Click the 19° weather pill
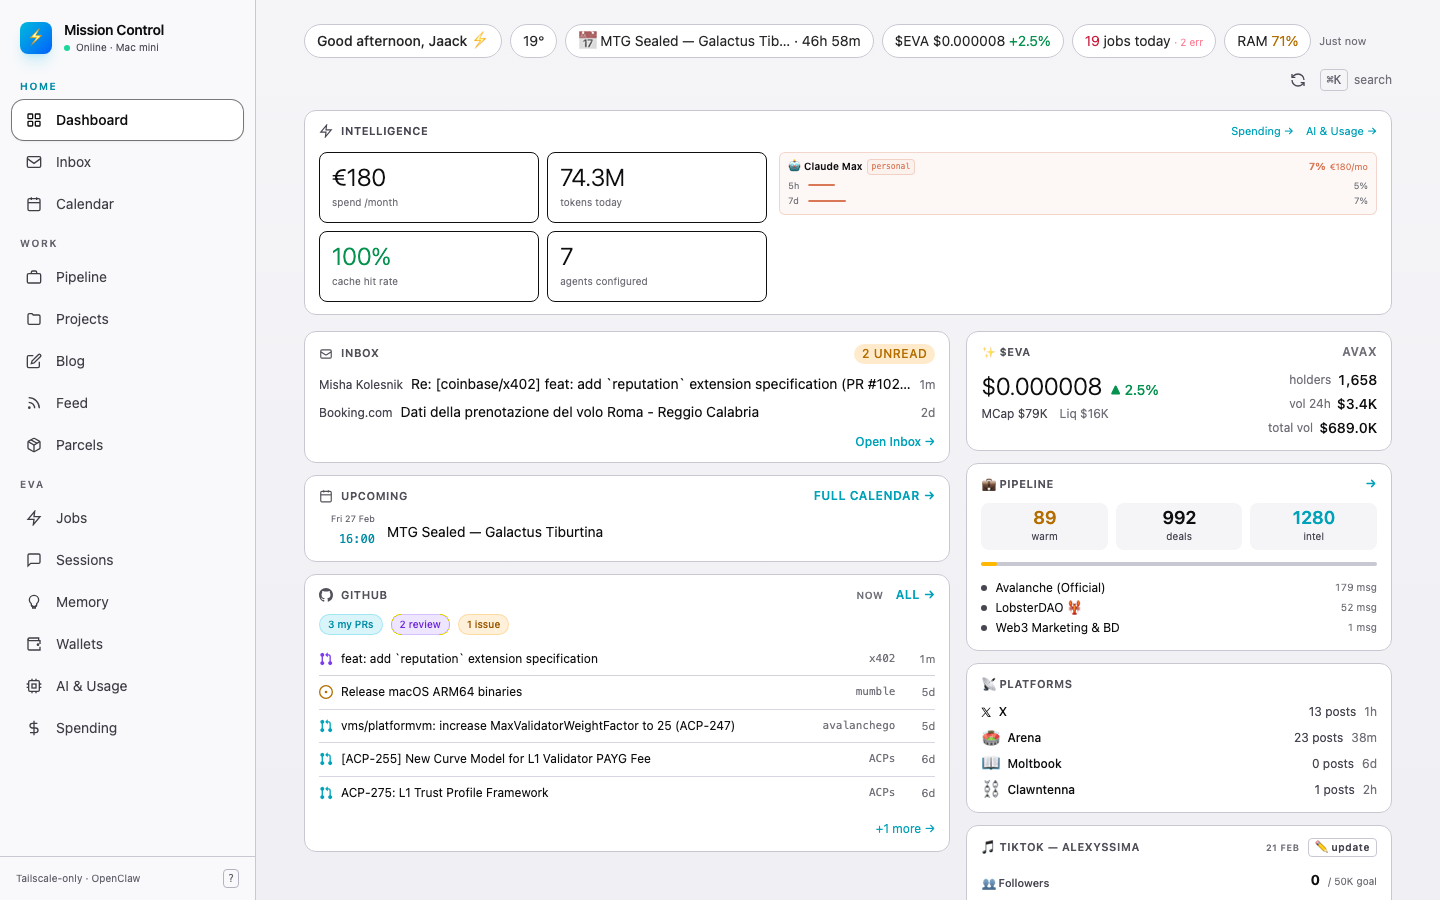The image size is (1440, 900). 533,41
